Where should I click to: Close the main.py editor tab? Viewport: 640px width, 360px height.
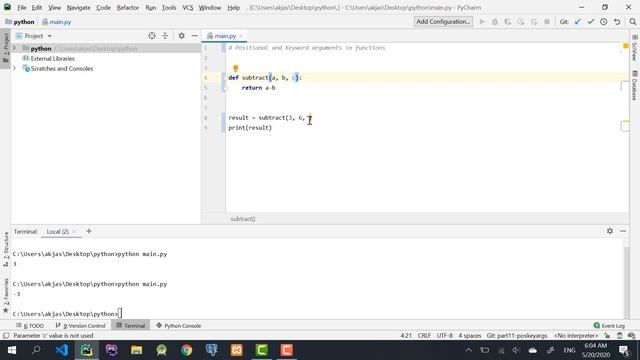(241, 36)
